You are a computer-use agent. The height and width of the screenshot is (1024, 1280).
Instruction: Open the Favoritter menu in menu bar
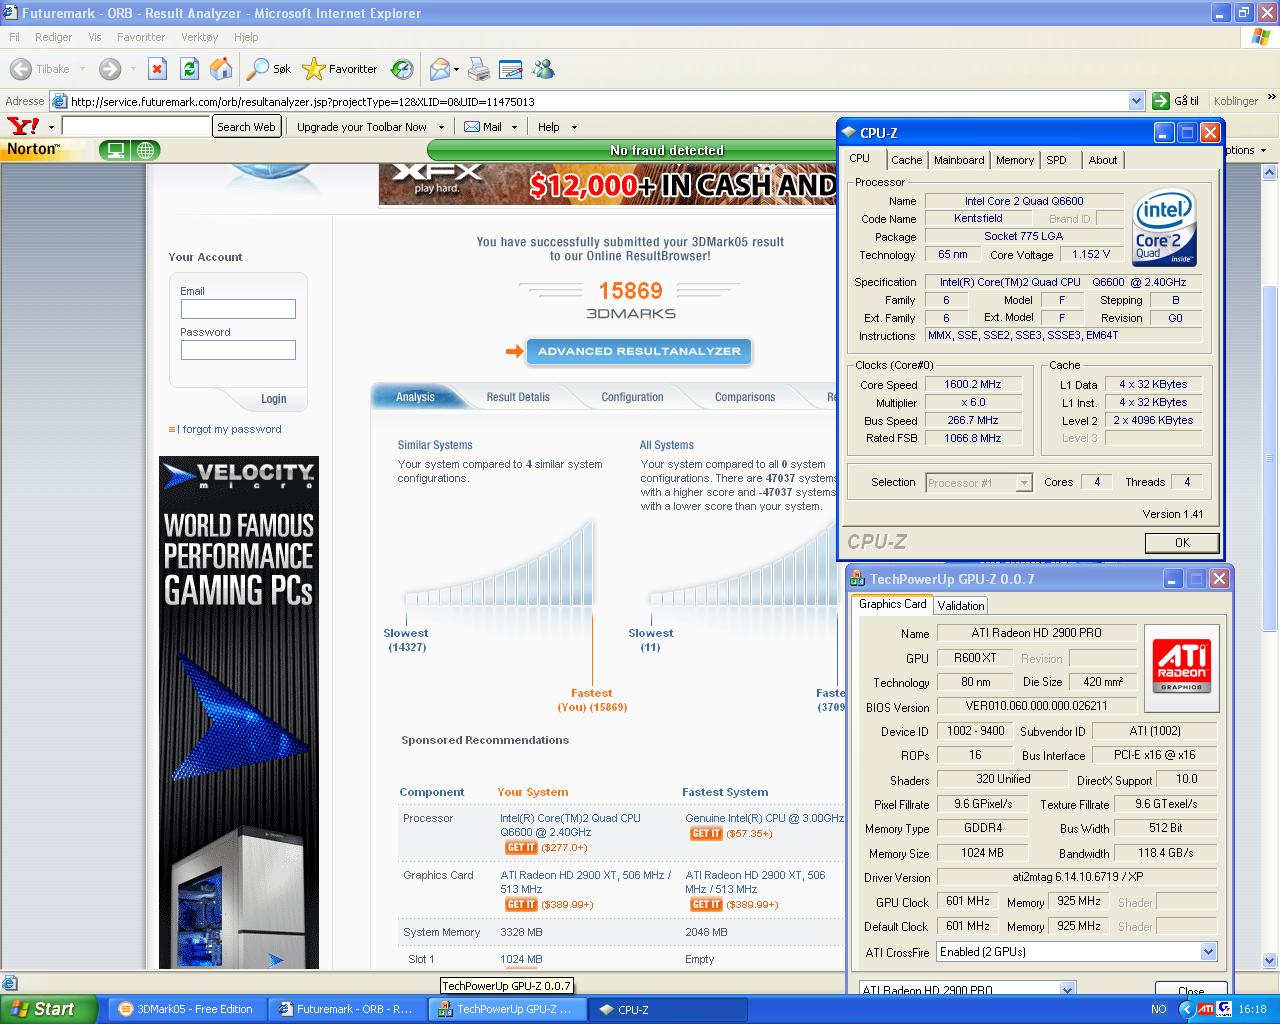[x=141, y=37]
